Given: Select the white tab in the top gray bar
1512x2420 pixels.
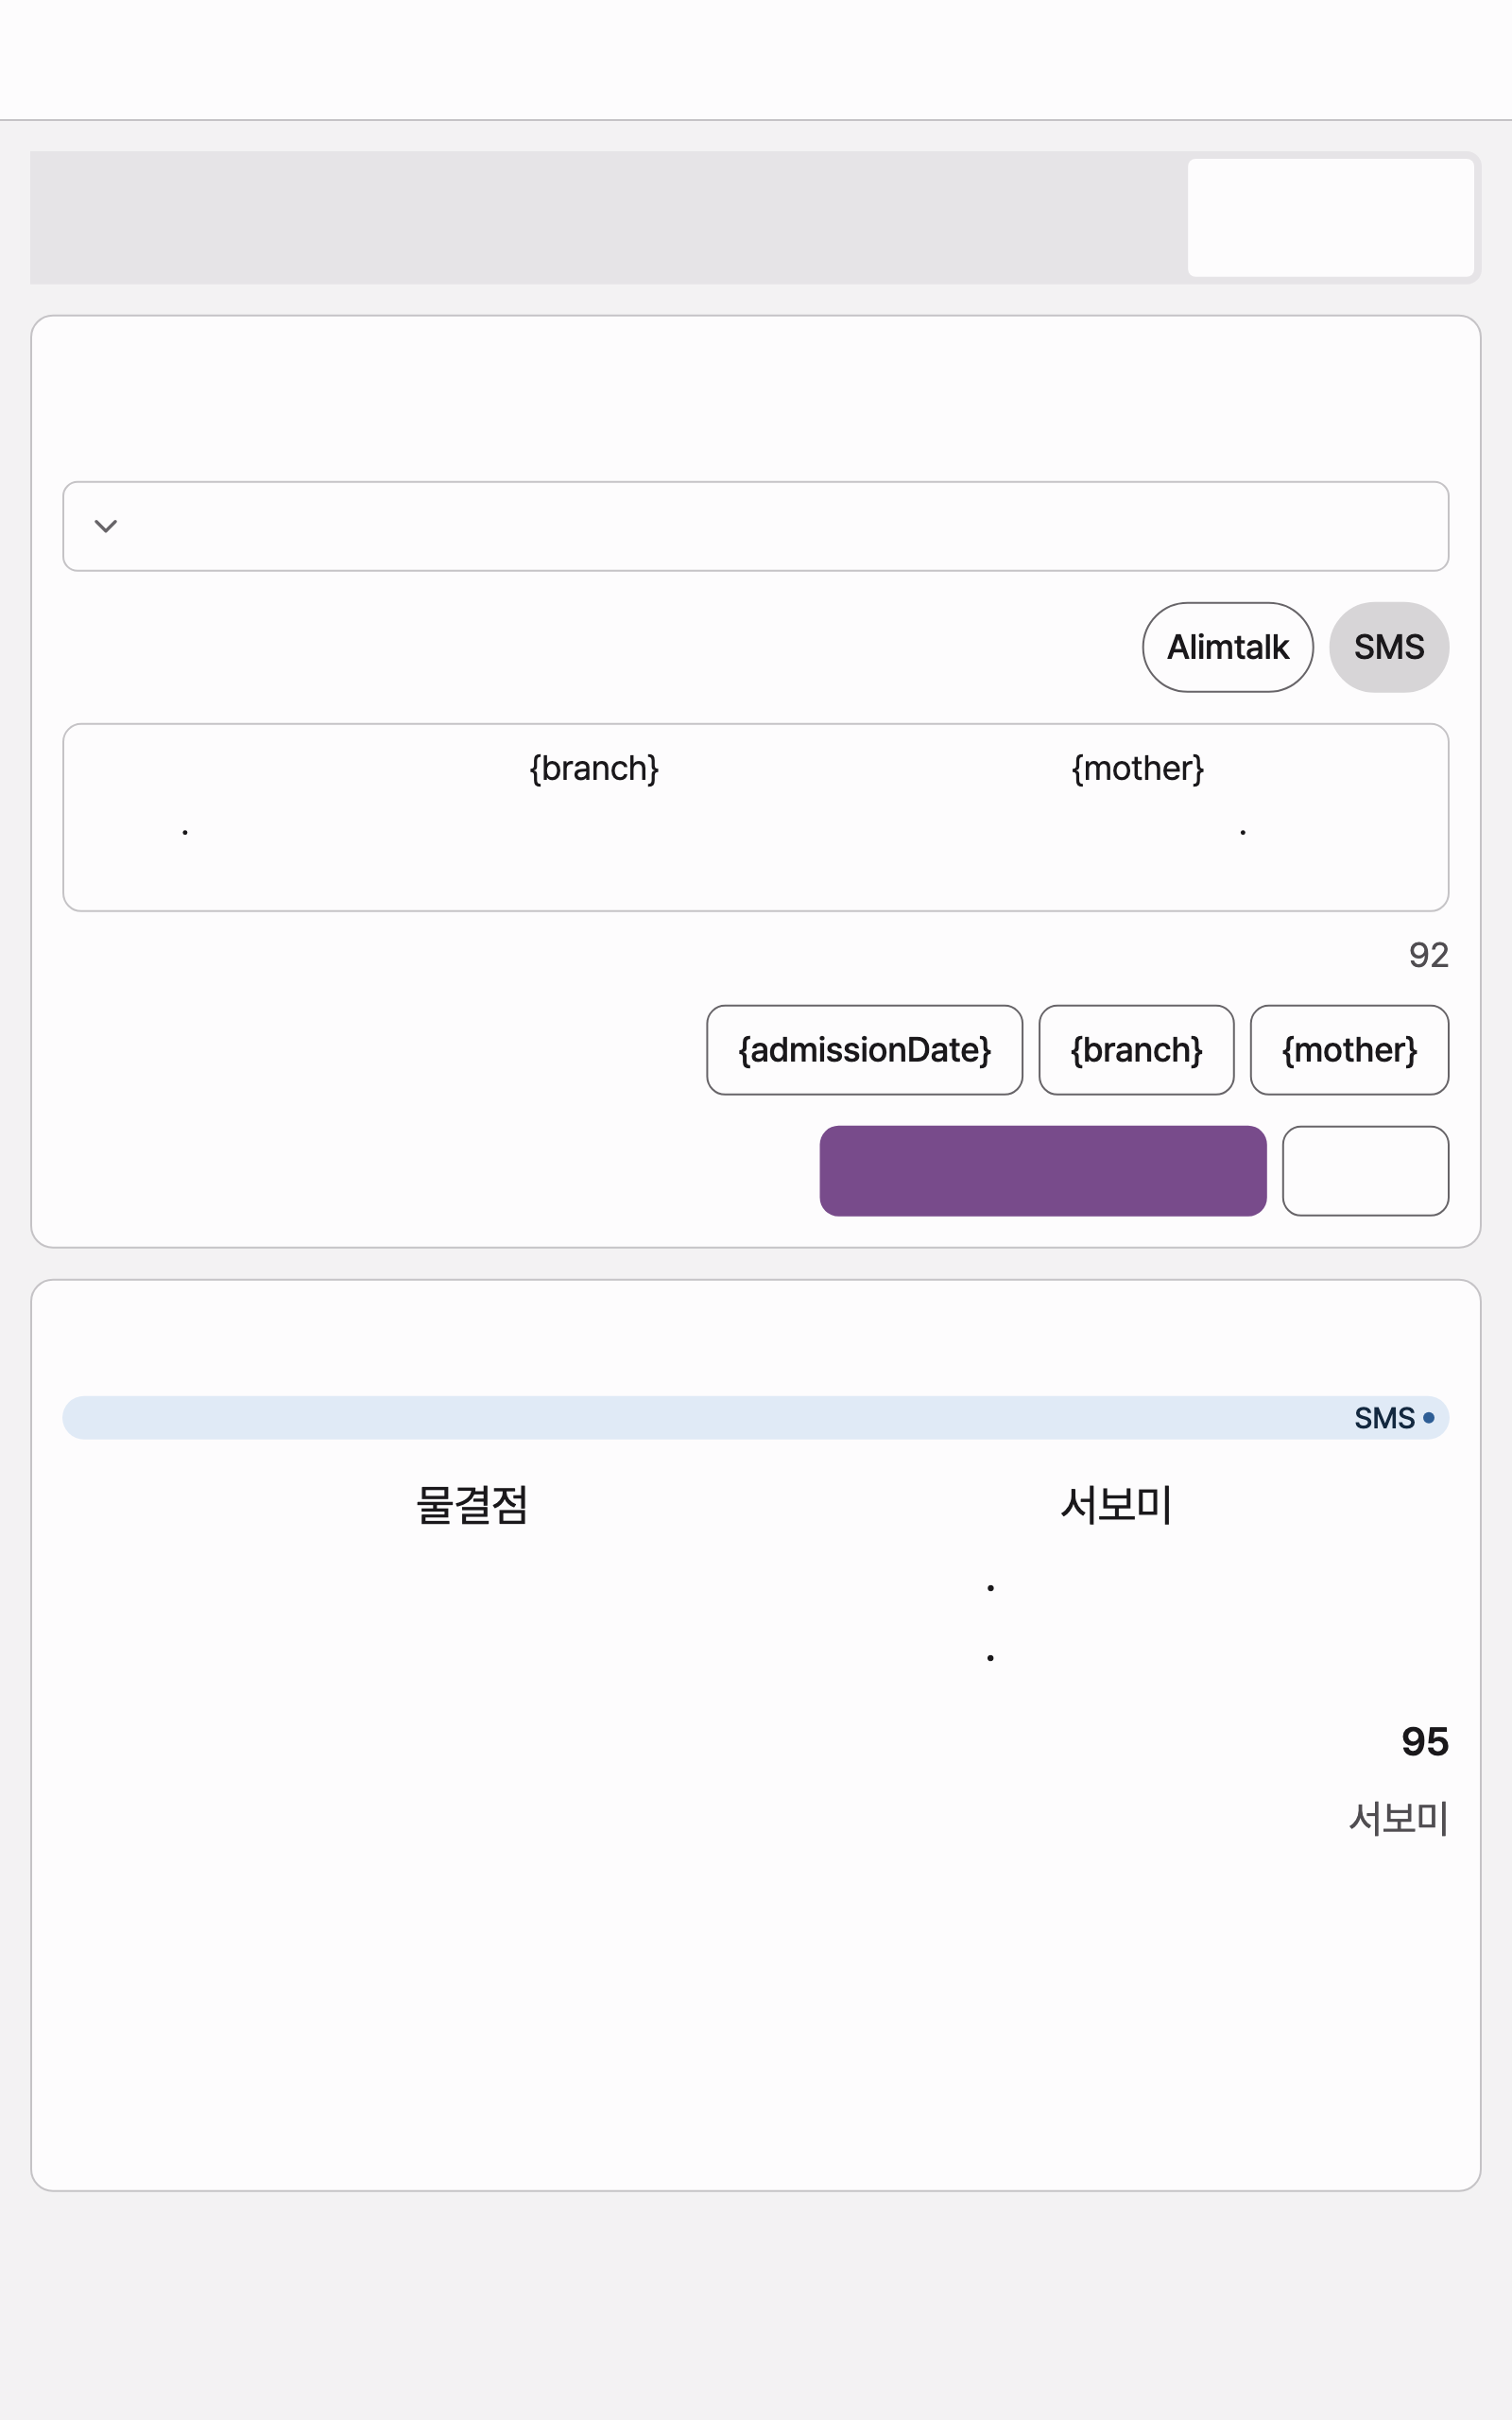Looking at the screenshot, I should [1330, 217].
